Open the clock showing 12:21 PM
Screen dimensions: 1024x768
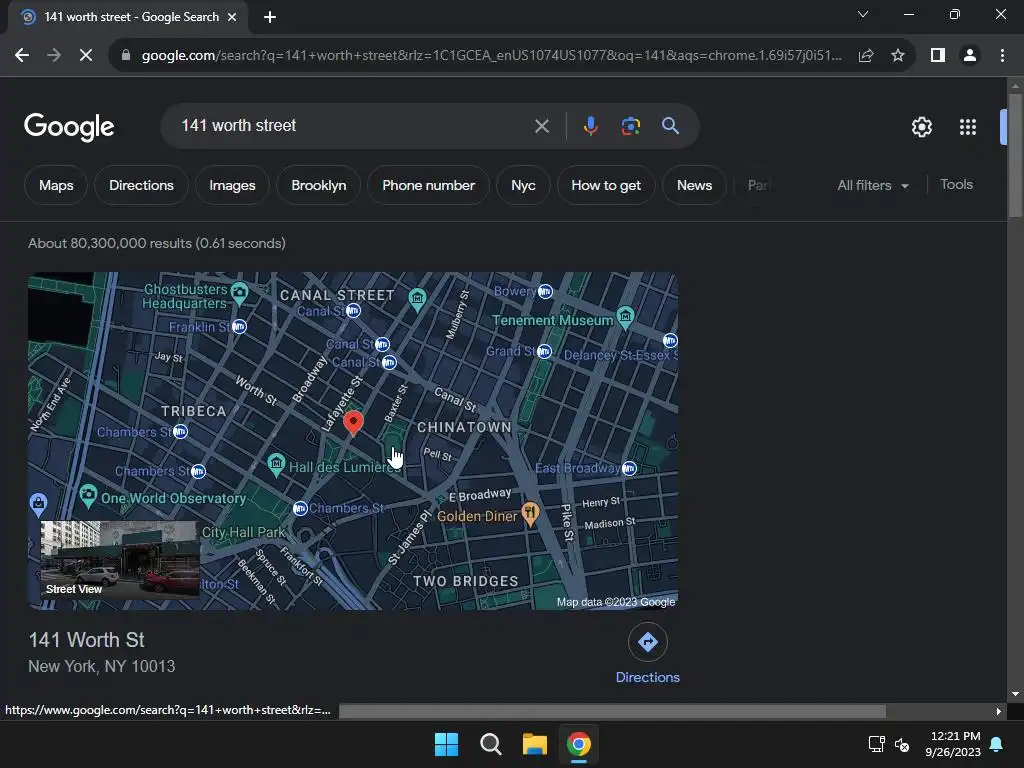point(953,744)
